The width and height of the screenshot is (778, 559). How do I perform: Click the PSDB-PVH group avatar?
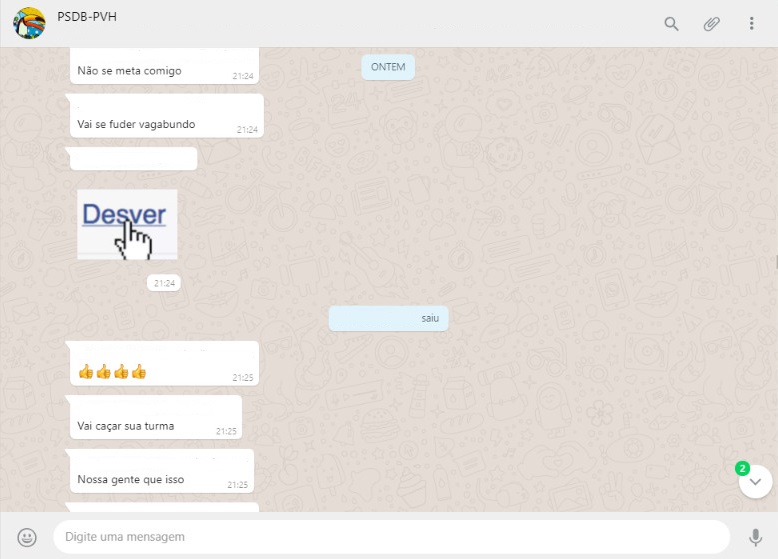[x=29, y=23]
